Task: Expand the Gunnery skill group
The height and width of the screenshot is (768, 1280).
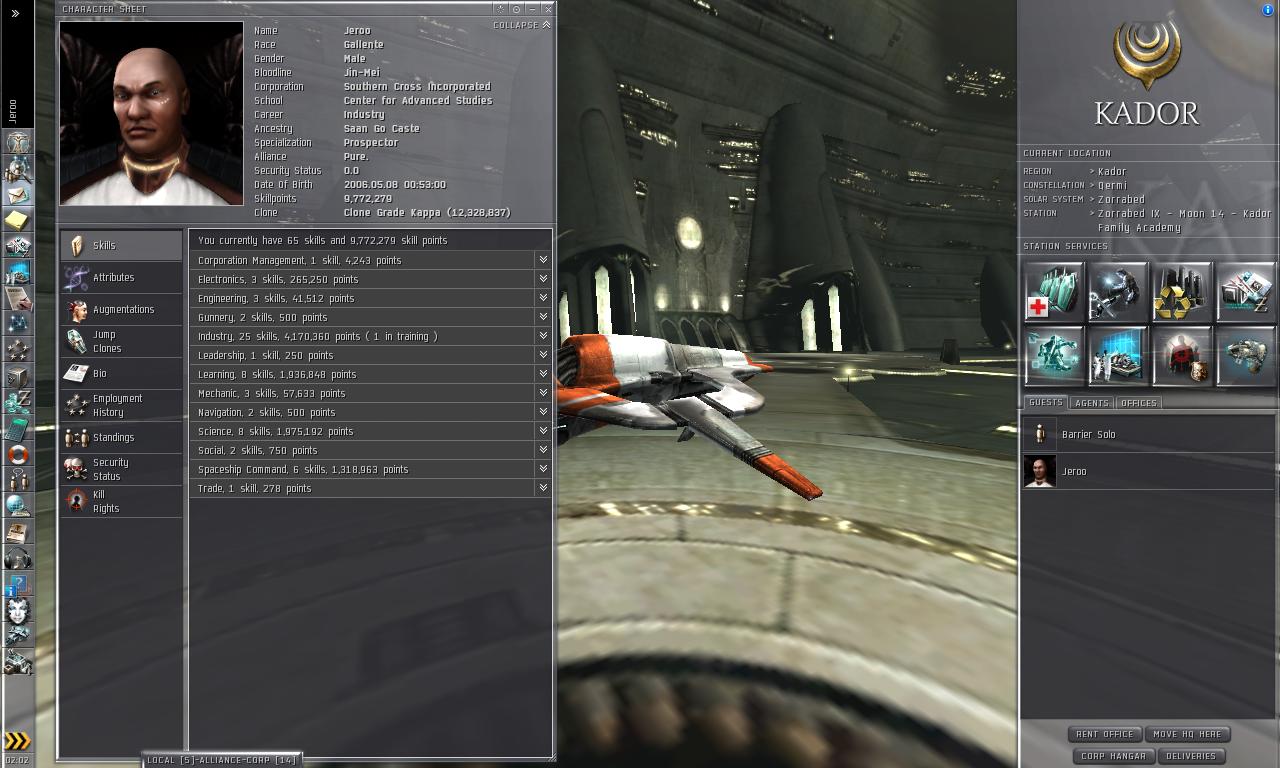Action: pos(543,317)
